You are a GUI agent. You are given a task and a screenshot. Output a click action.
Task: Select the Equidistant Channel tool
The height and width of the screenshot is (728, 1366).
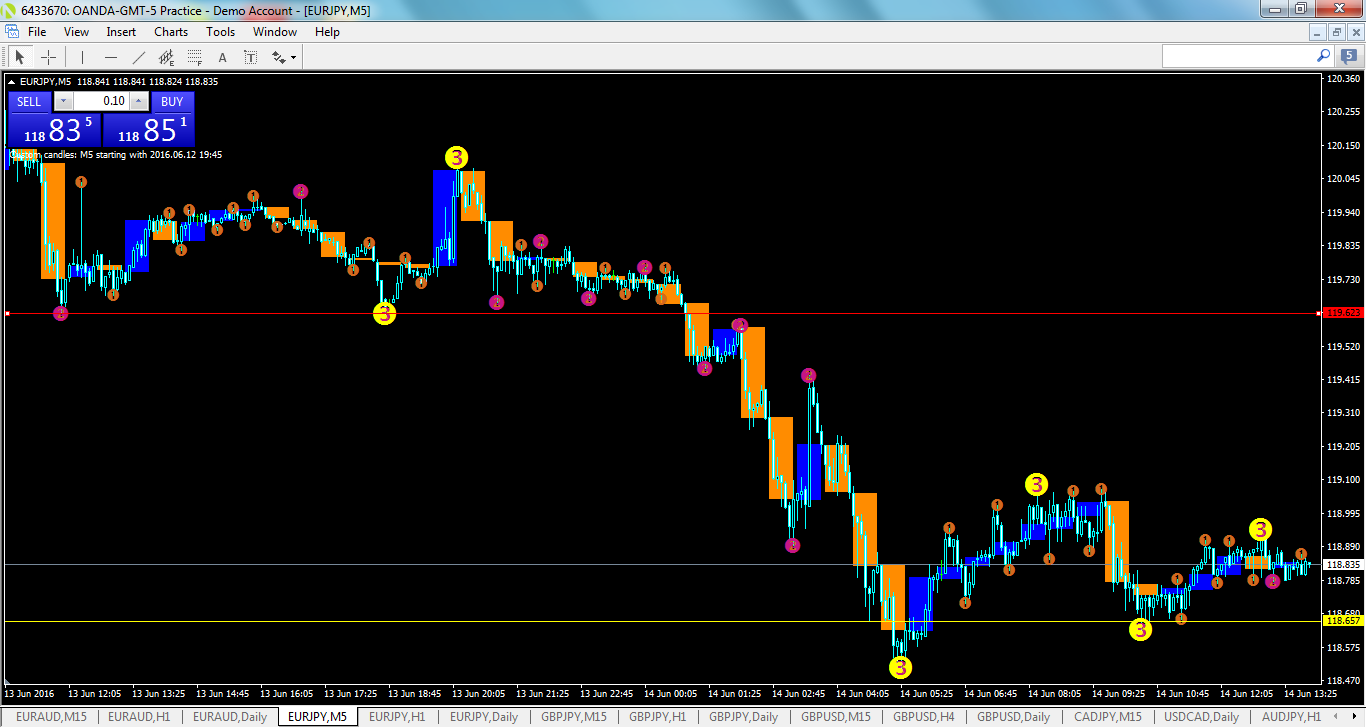pyautogui.click(x=167, y=56)
